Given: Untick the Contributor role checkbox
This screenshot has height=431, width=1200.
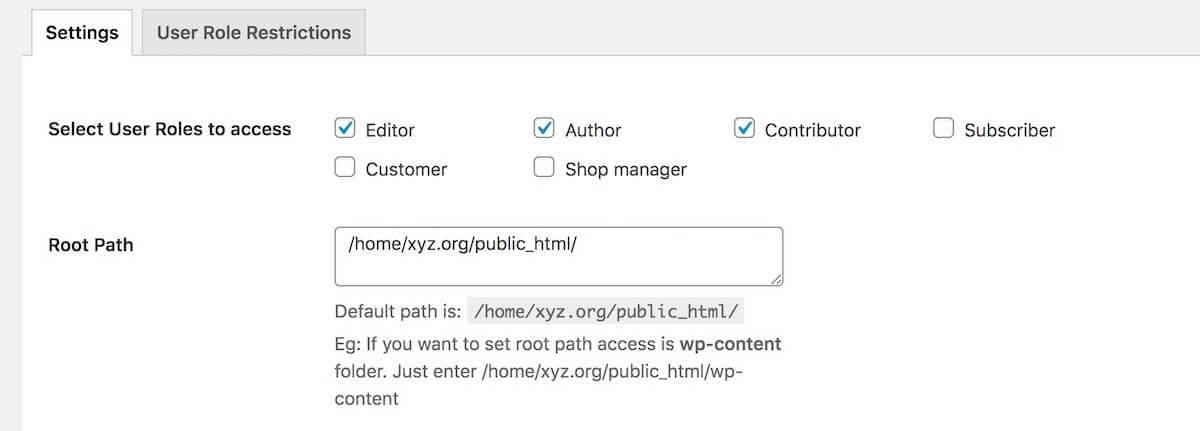Looking at the screenshot, I should click(x=744, y=128).
